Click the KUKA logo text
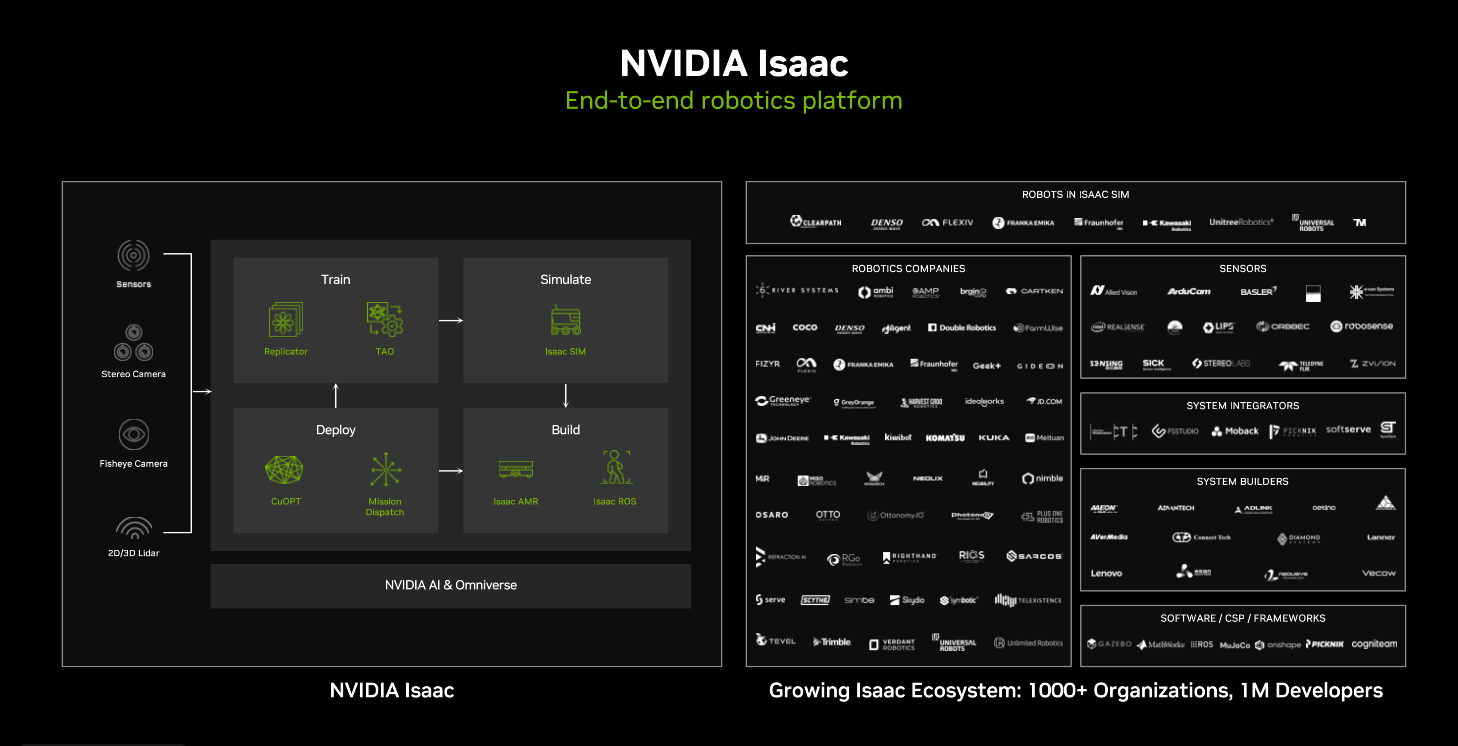 pos(993,438)
